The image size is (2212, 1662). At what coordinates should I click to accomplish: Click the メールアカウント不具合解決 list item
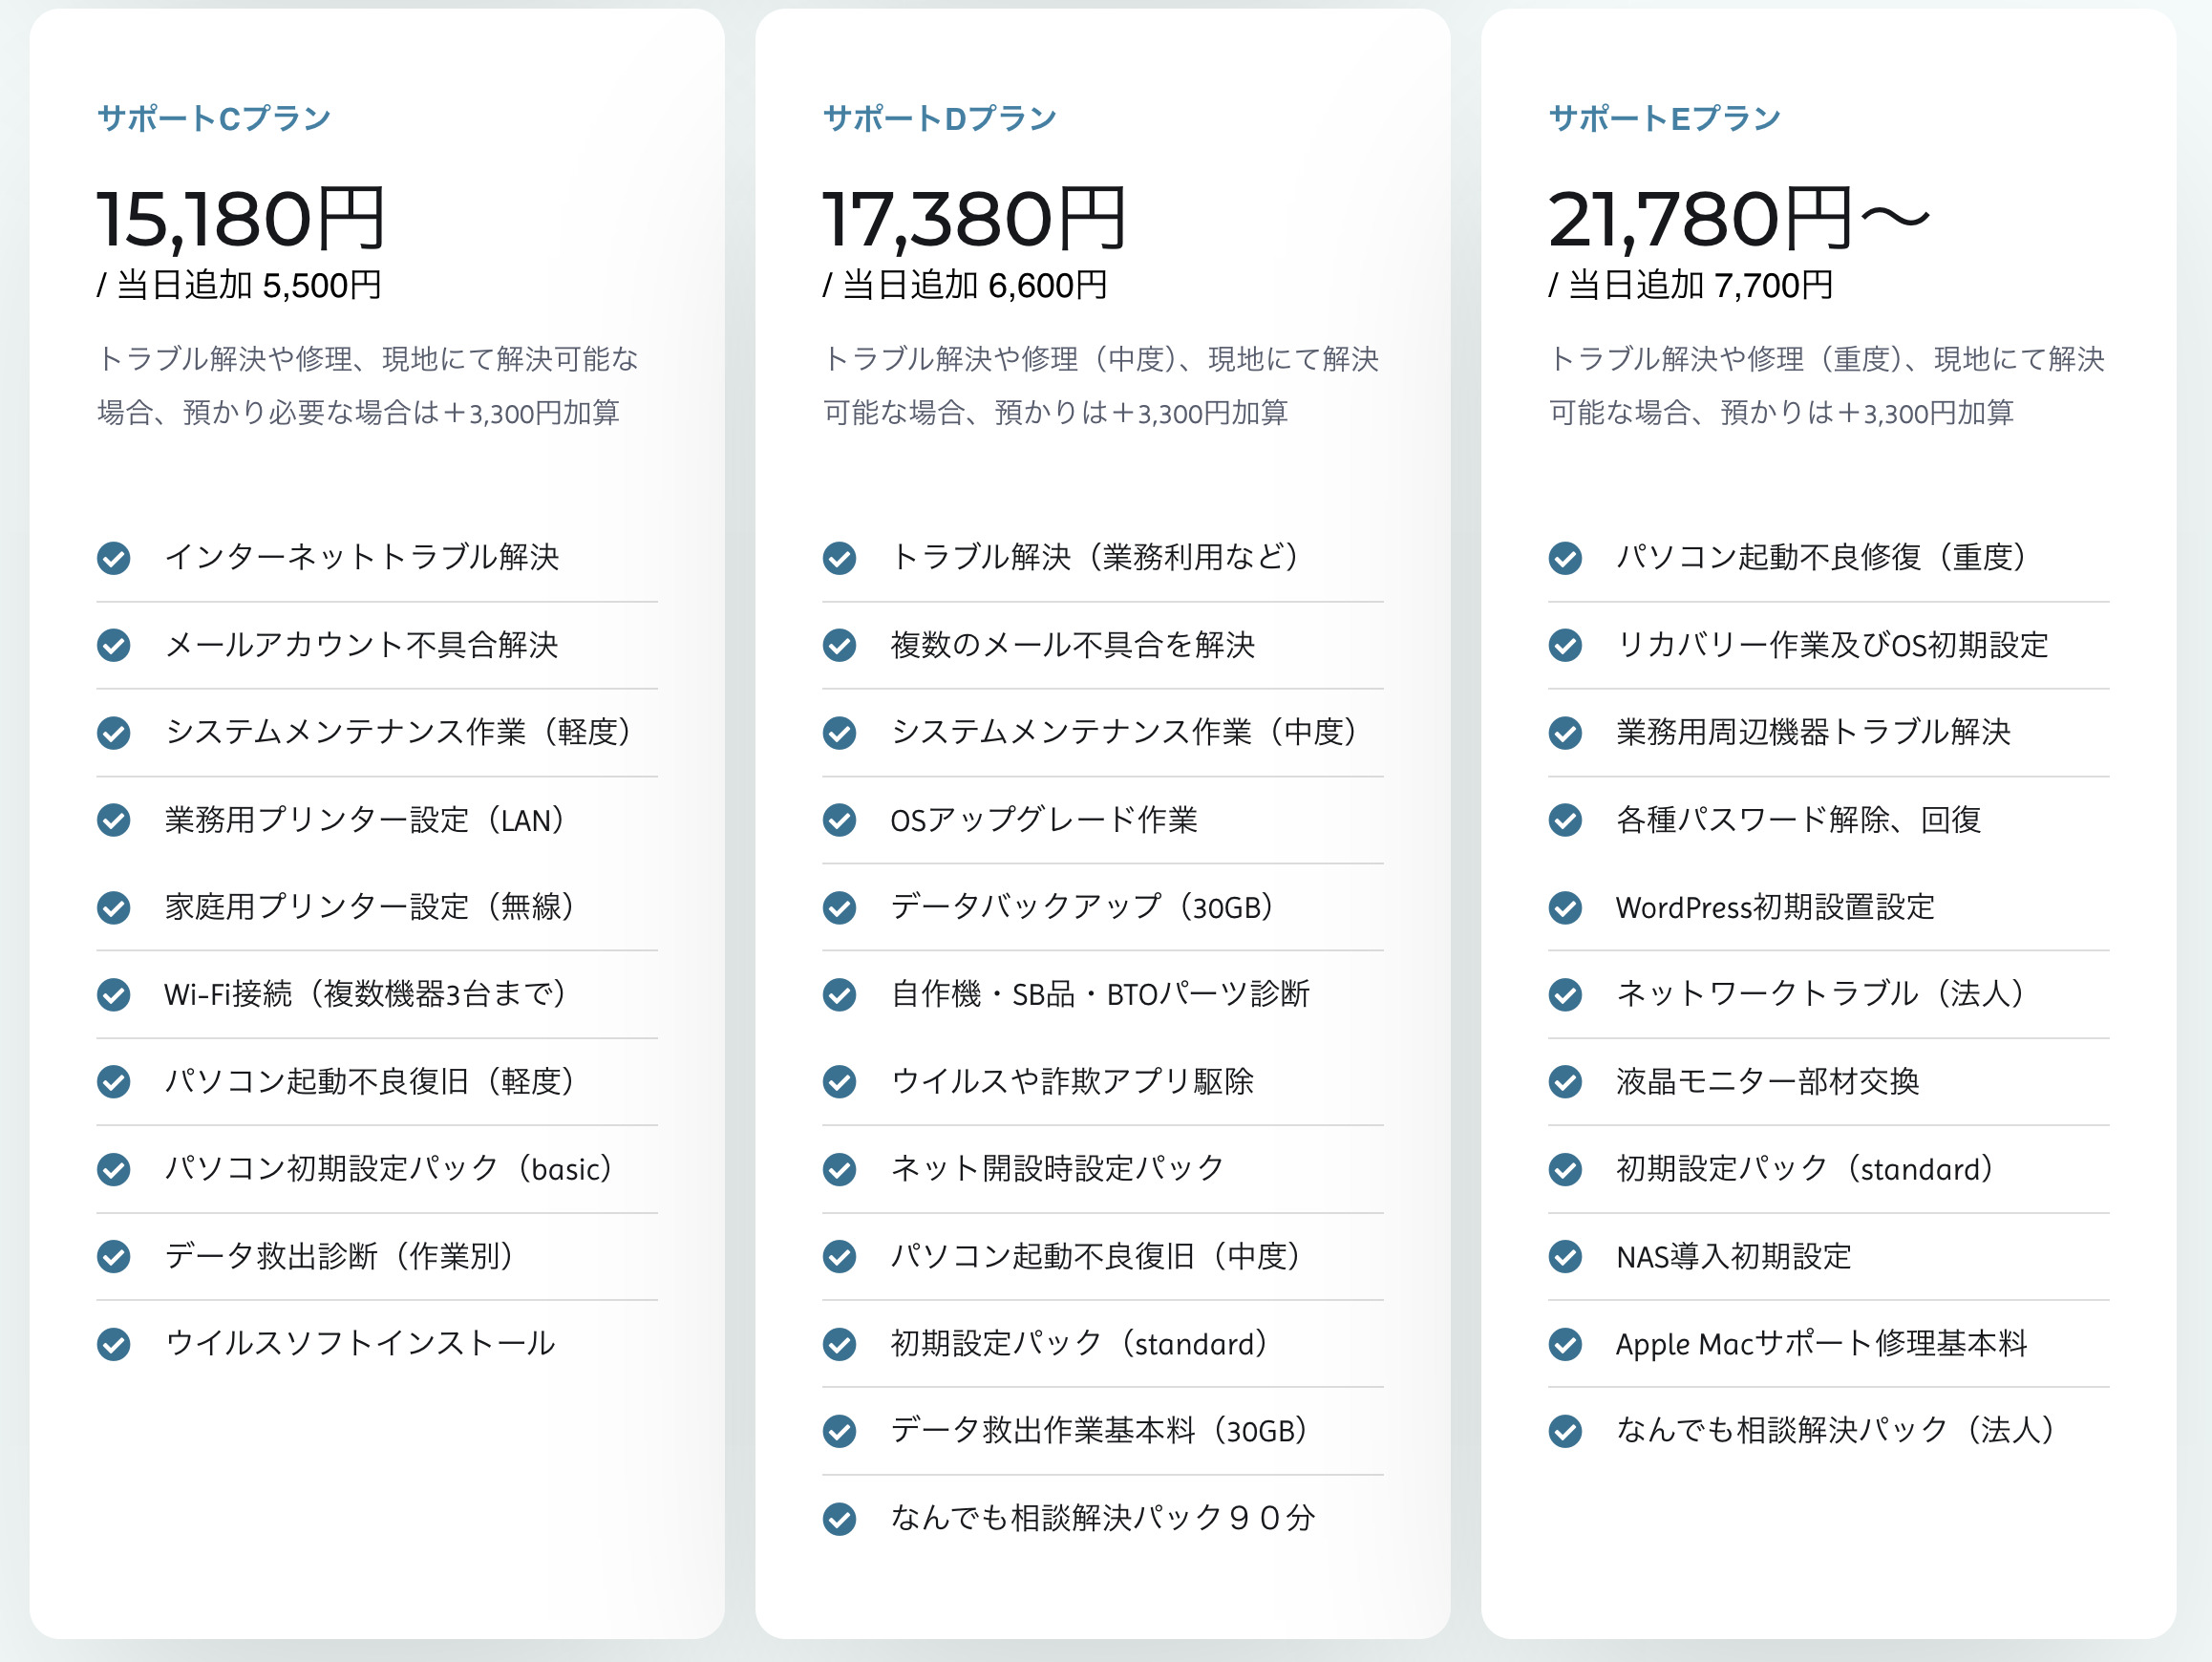coord(361,645)
